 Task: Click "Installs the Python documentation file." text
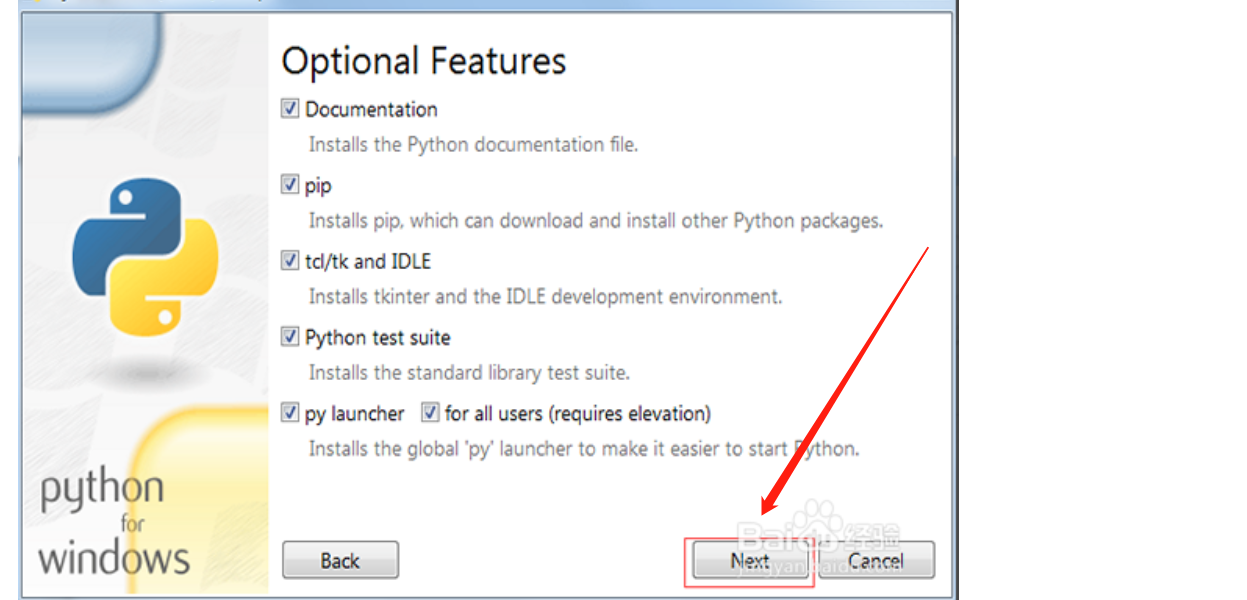pos(473,145)
